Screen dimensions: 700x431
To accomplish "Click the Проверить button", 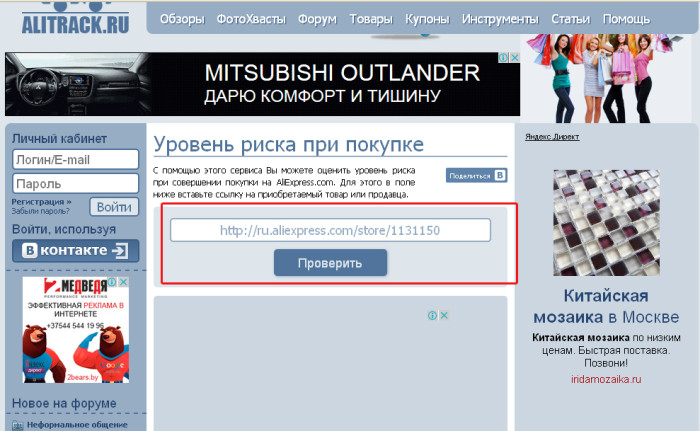I will point(330,263).
